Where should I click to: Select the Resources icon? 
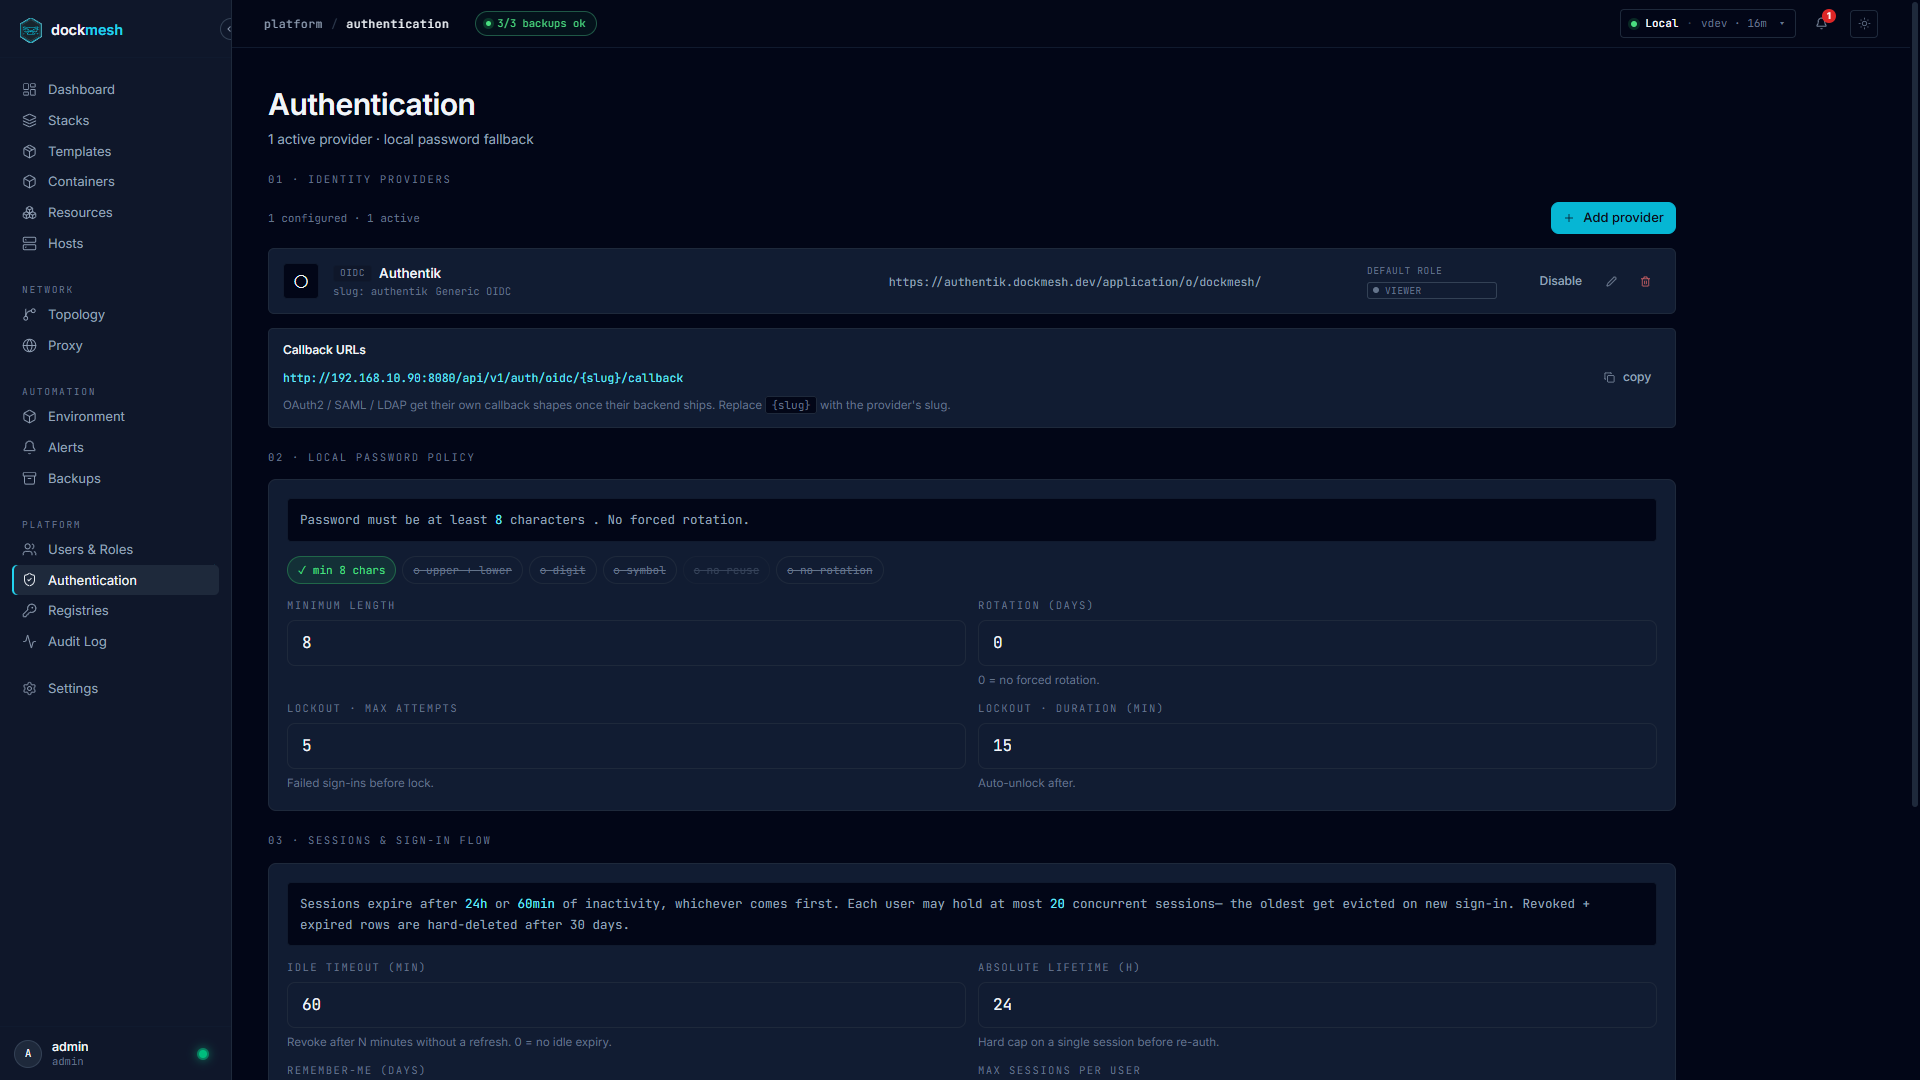pyautogui.click(x=30, y=213)
